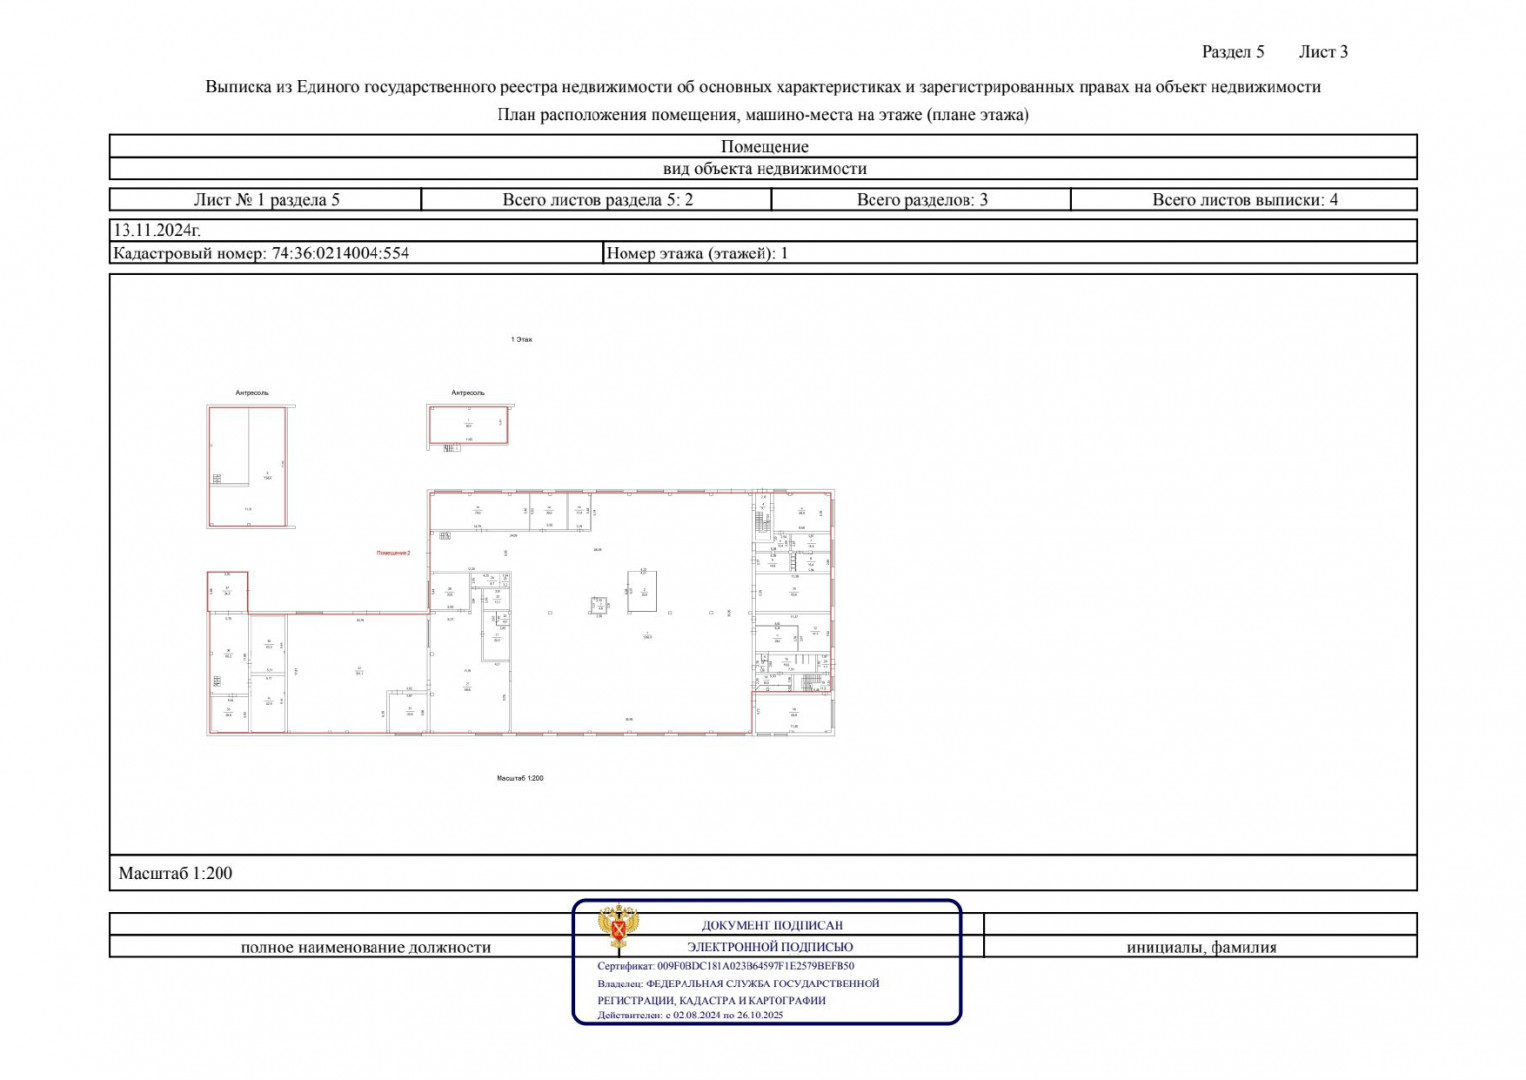Image resolution: width=1526 pixels, height=1080 pixels.
Task: Click the Лист № 1 раздела 5 cell
Action: pyautogui.click(x=266, y=200)
